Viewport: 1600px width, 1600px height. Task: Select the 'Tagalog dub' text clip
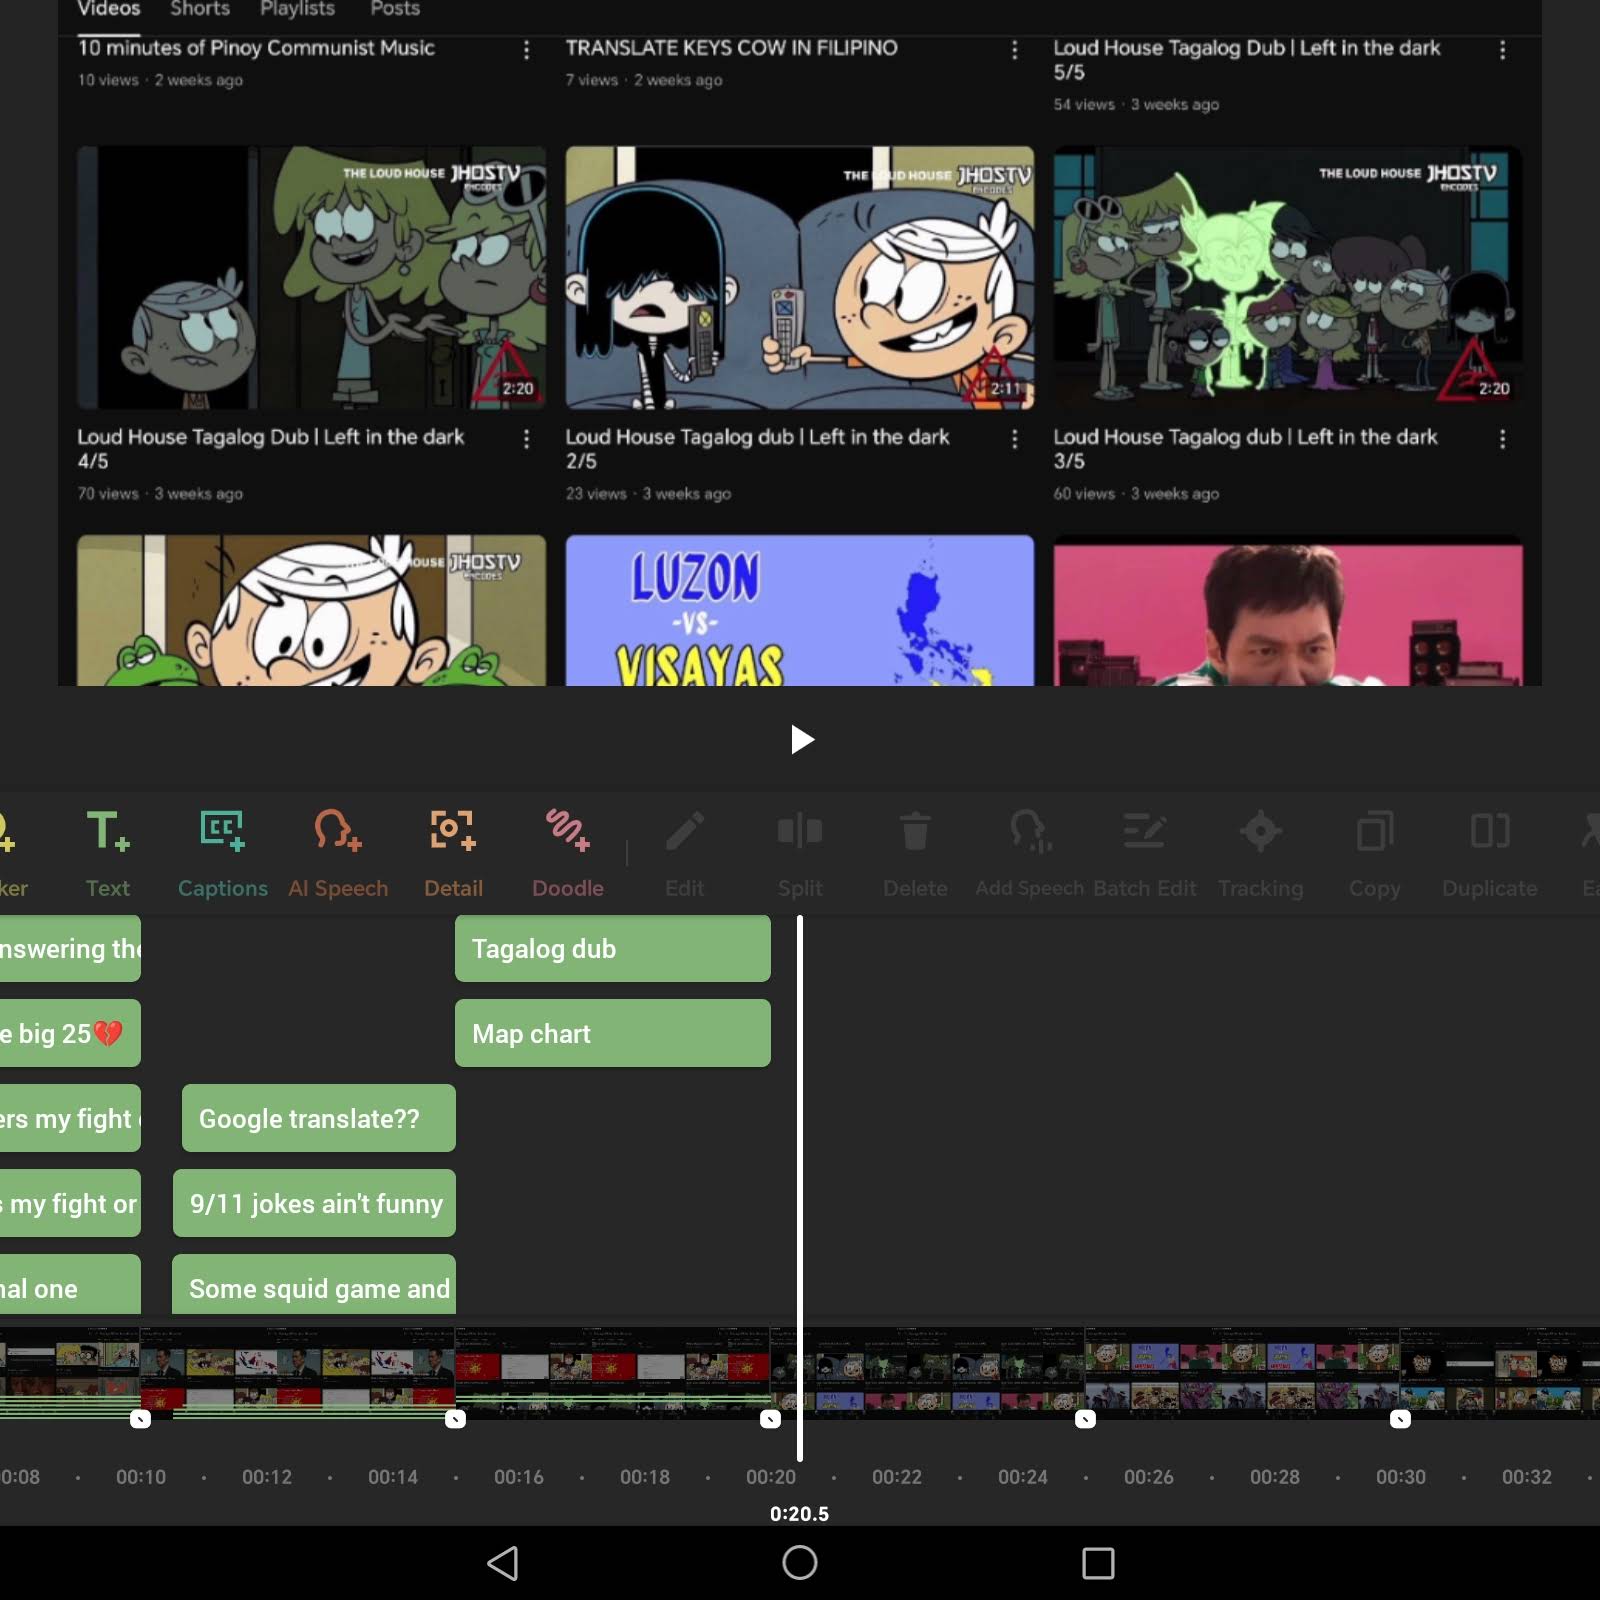pyautogui.click(x=613, y=949)
